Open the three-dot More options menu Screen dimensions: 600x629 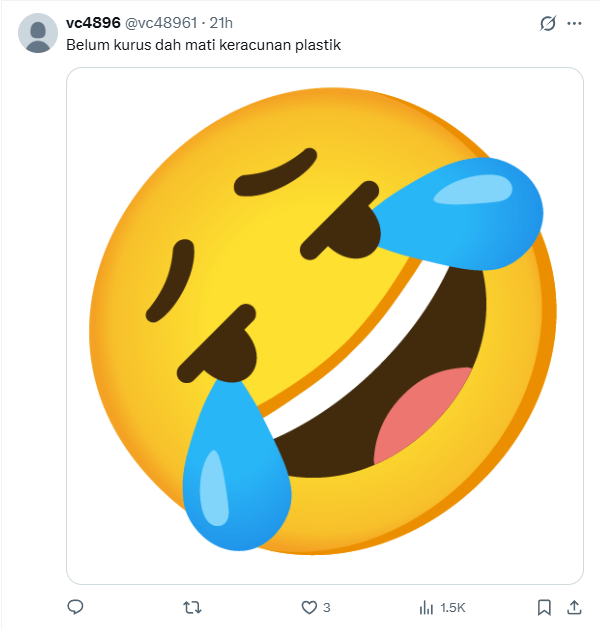pos(574,24)
